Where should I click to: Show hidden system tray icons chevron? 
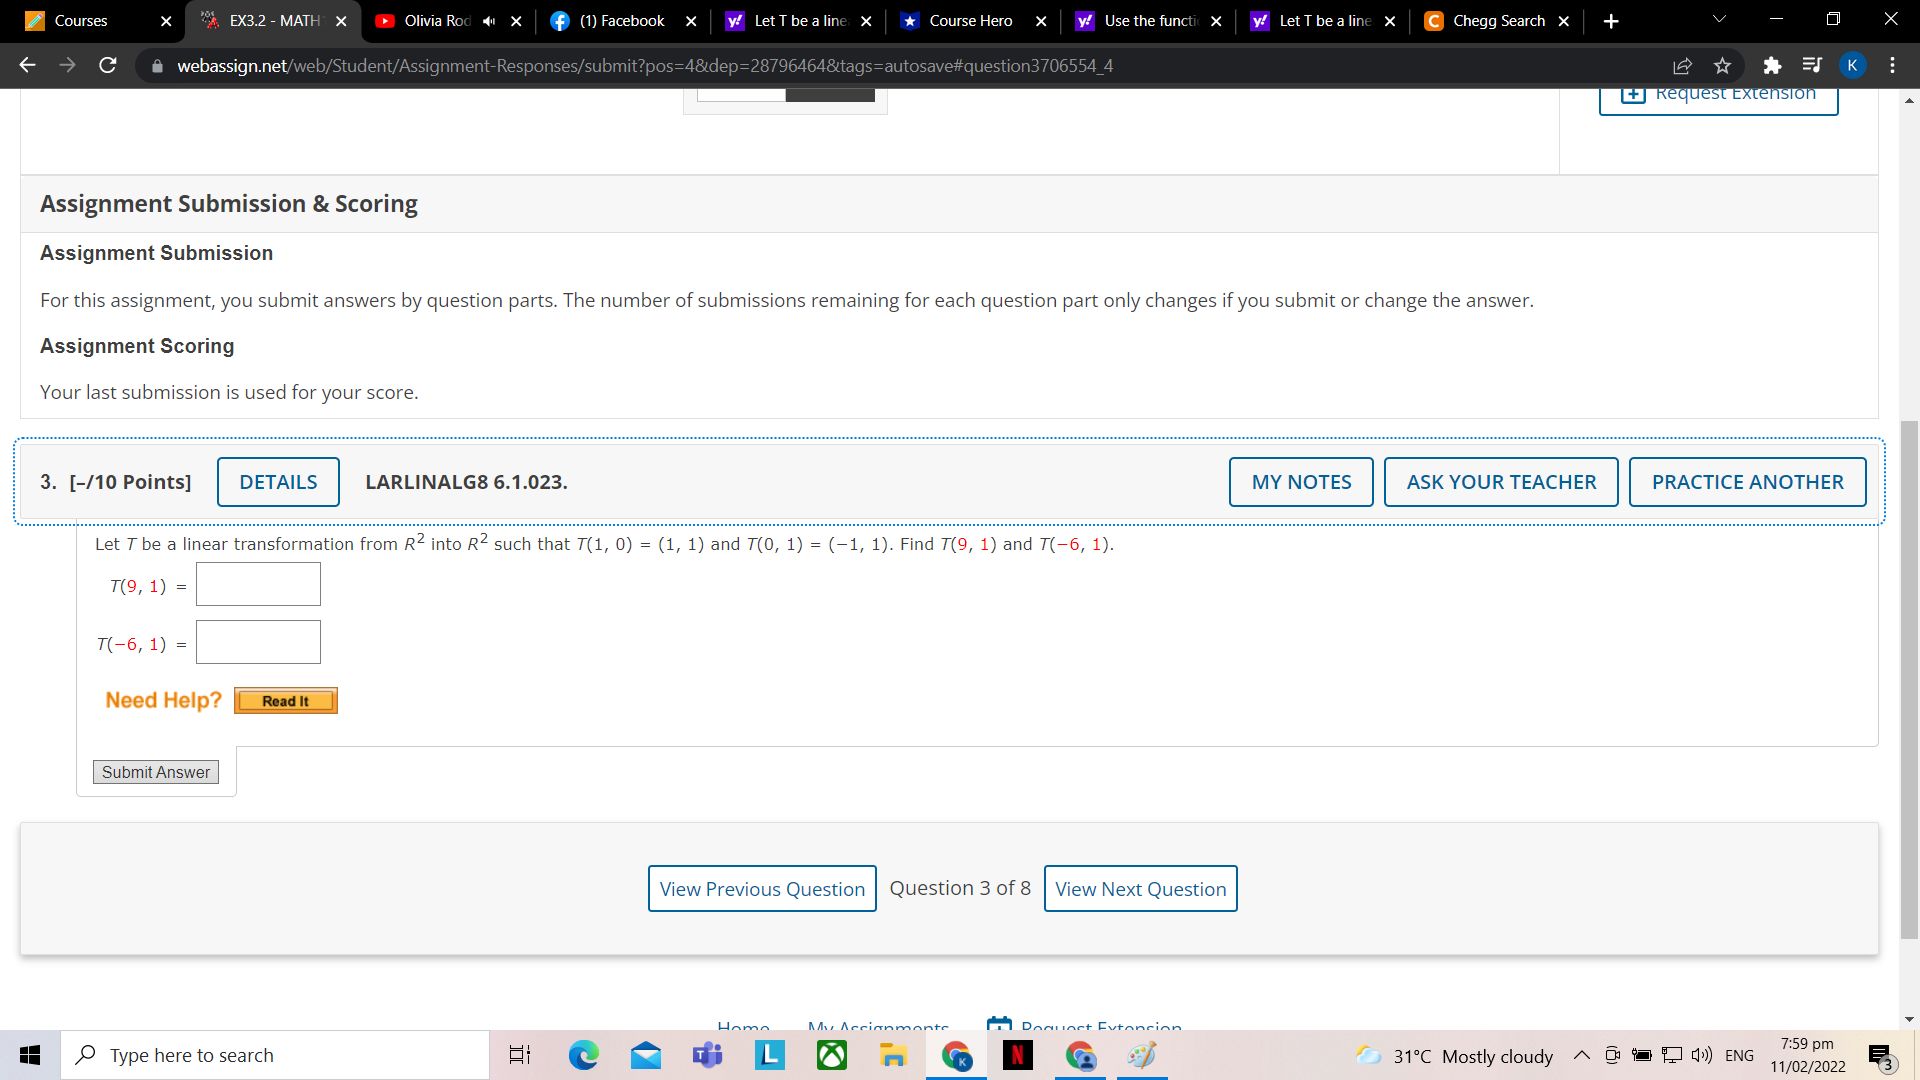1581,1055
